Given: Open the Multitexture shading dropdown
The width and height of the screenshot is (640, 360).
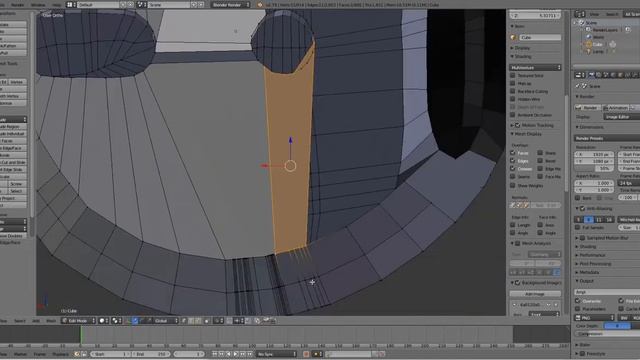Looking at the screenshot, I should point(535,67).
